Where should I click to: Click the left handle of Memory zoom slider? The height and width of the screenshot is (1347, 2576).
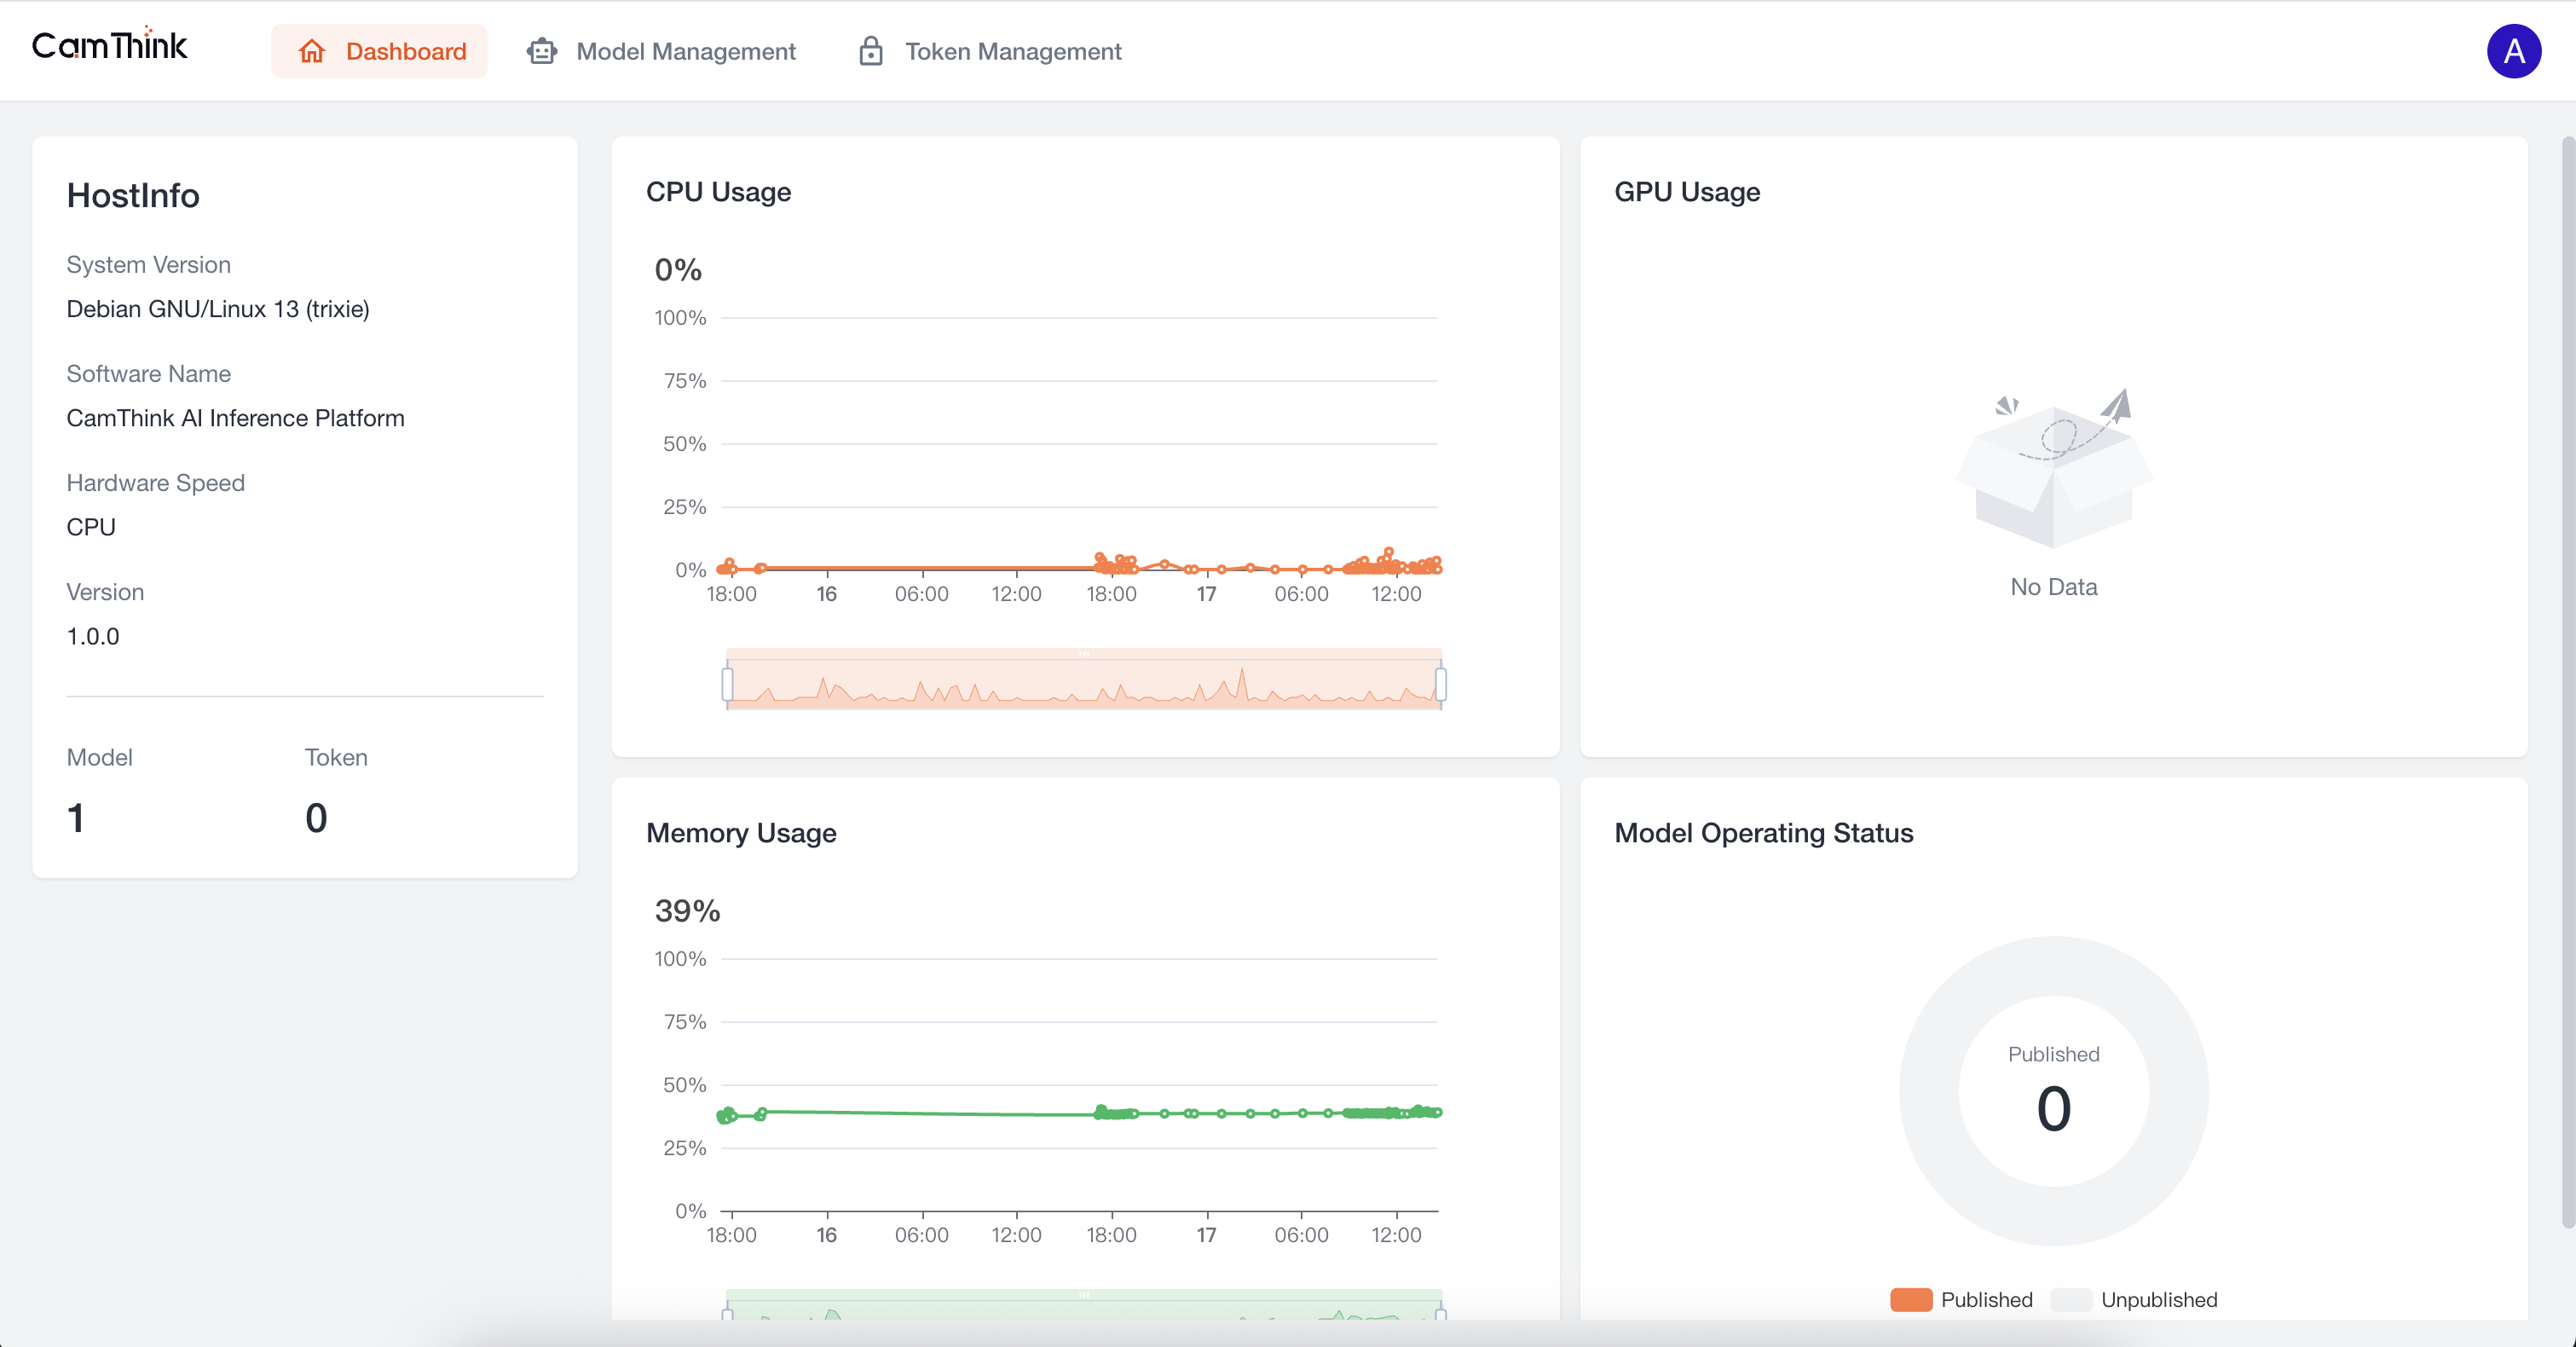[727, 1314]
